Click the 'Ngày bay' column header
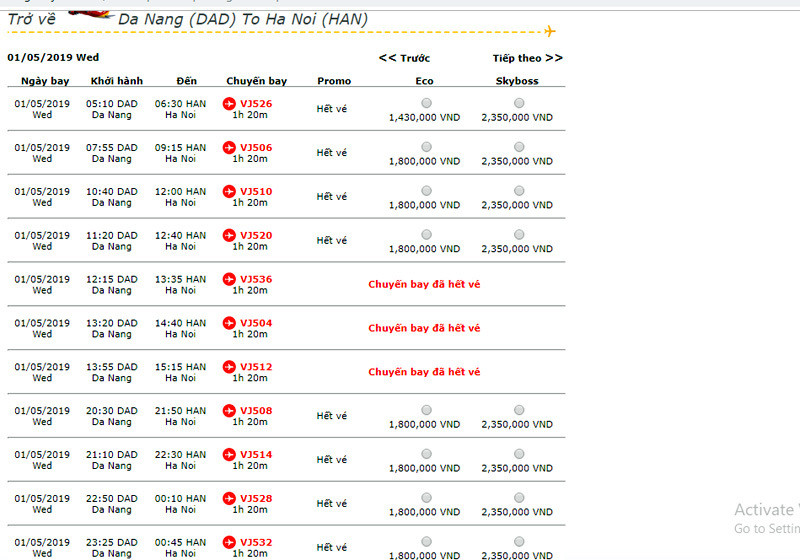The image size is (800, 560). (45, 81)
